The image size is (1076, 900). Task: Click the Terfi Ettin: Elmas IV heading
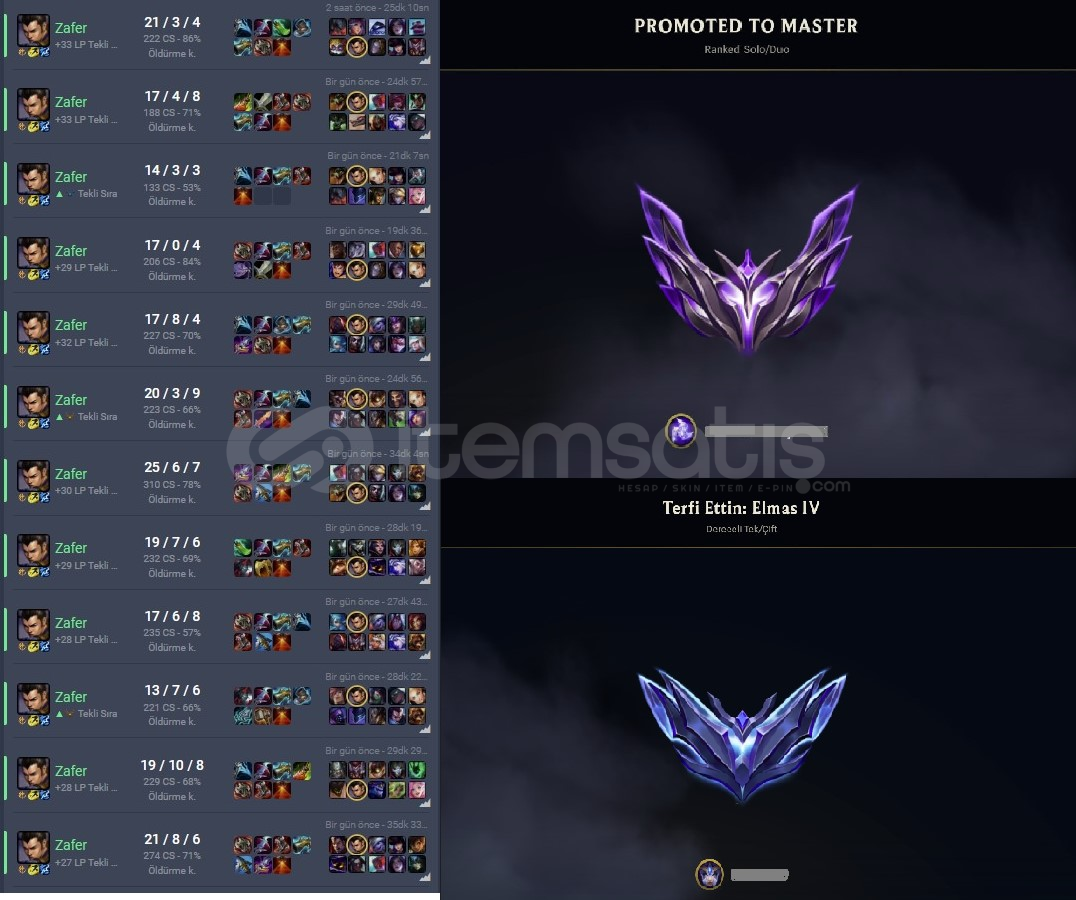[741, 508]
